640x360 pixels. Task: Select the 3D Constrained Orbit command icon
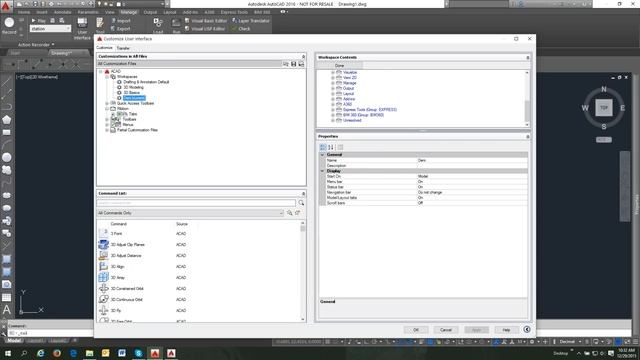[103, 289]
